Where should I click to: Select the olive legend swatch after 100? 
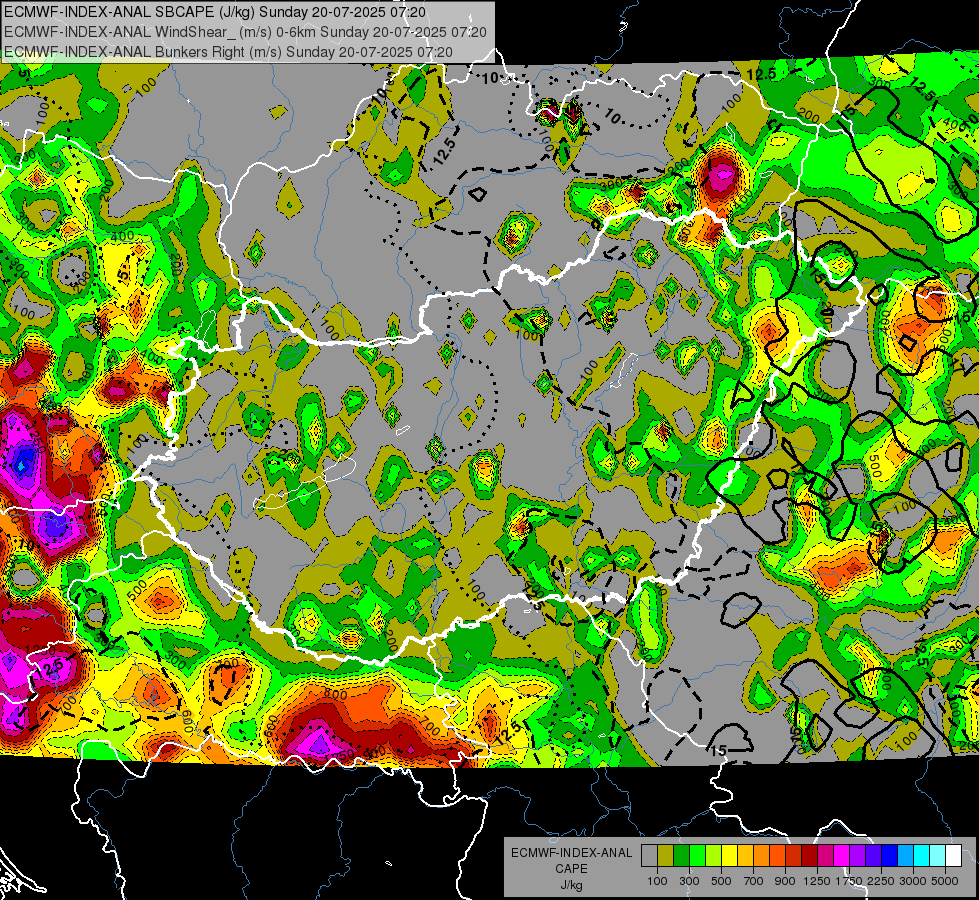coord(665,856)
